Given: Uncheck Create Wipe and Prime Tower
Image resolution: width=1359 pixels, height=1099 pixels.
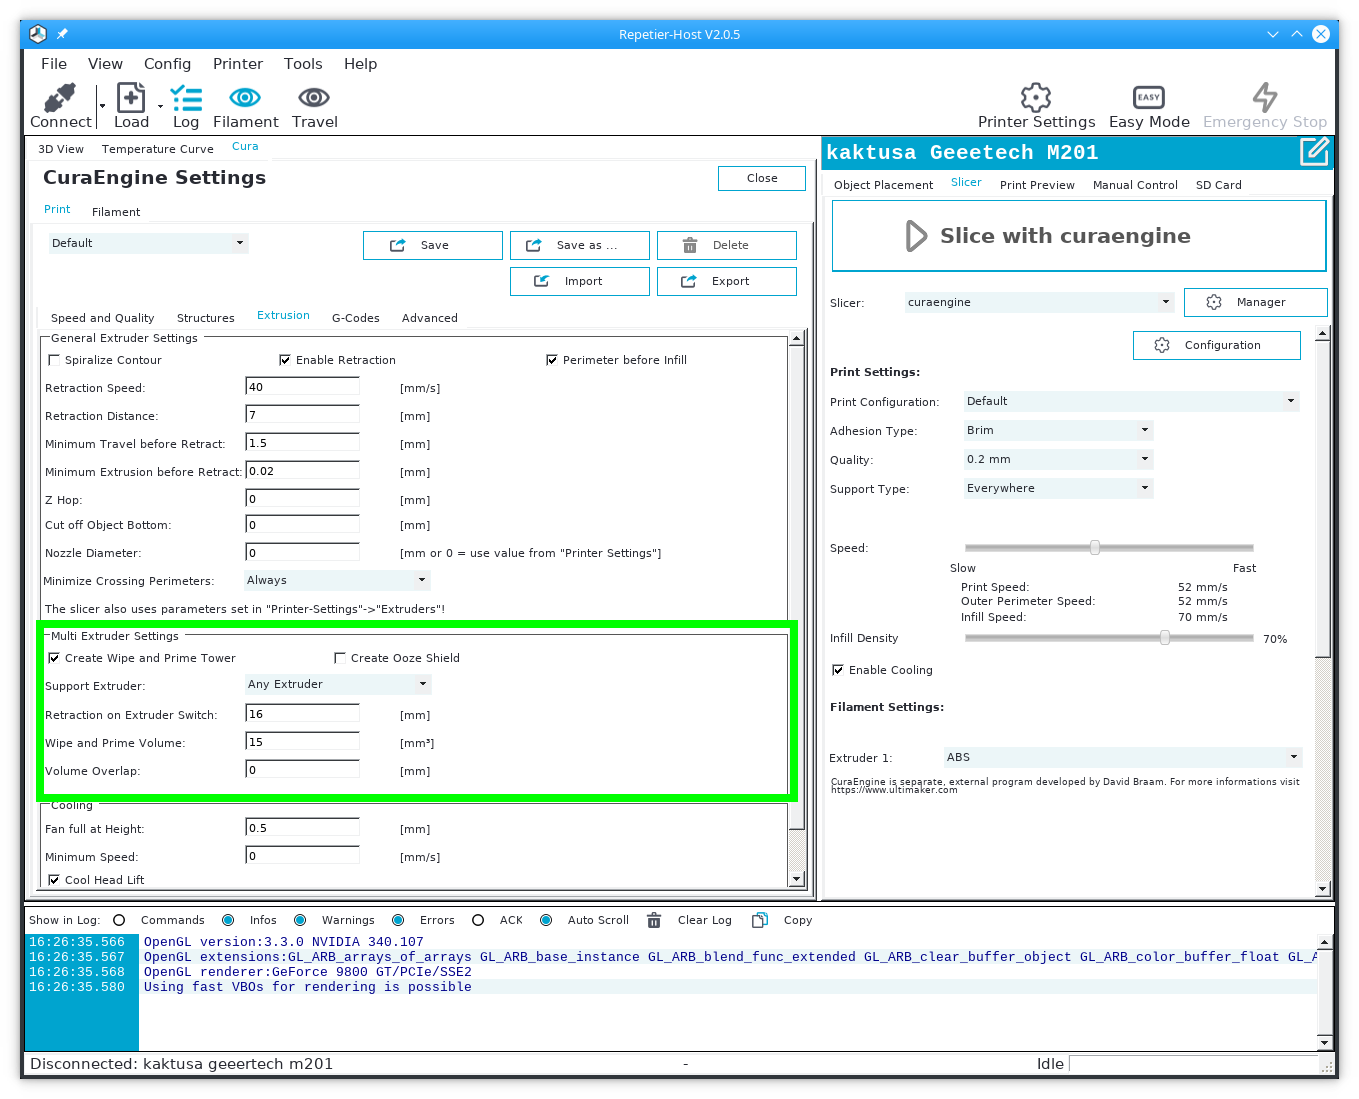Looking at the screenshot, I should (x=54, y=658).
